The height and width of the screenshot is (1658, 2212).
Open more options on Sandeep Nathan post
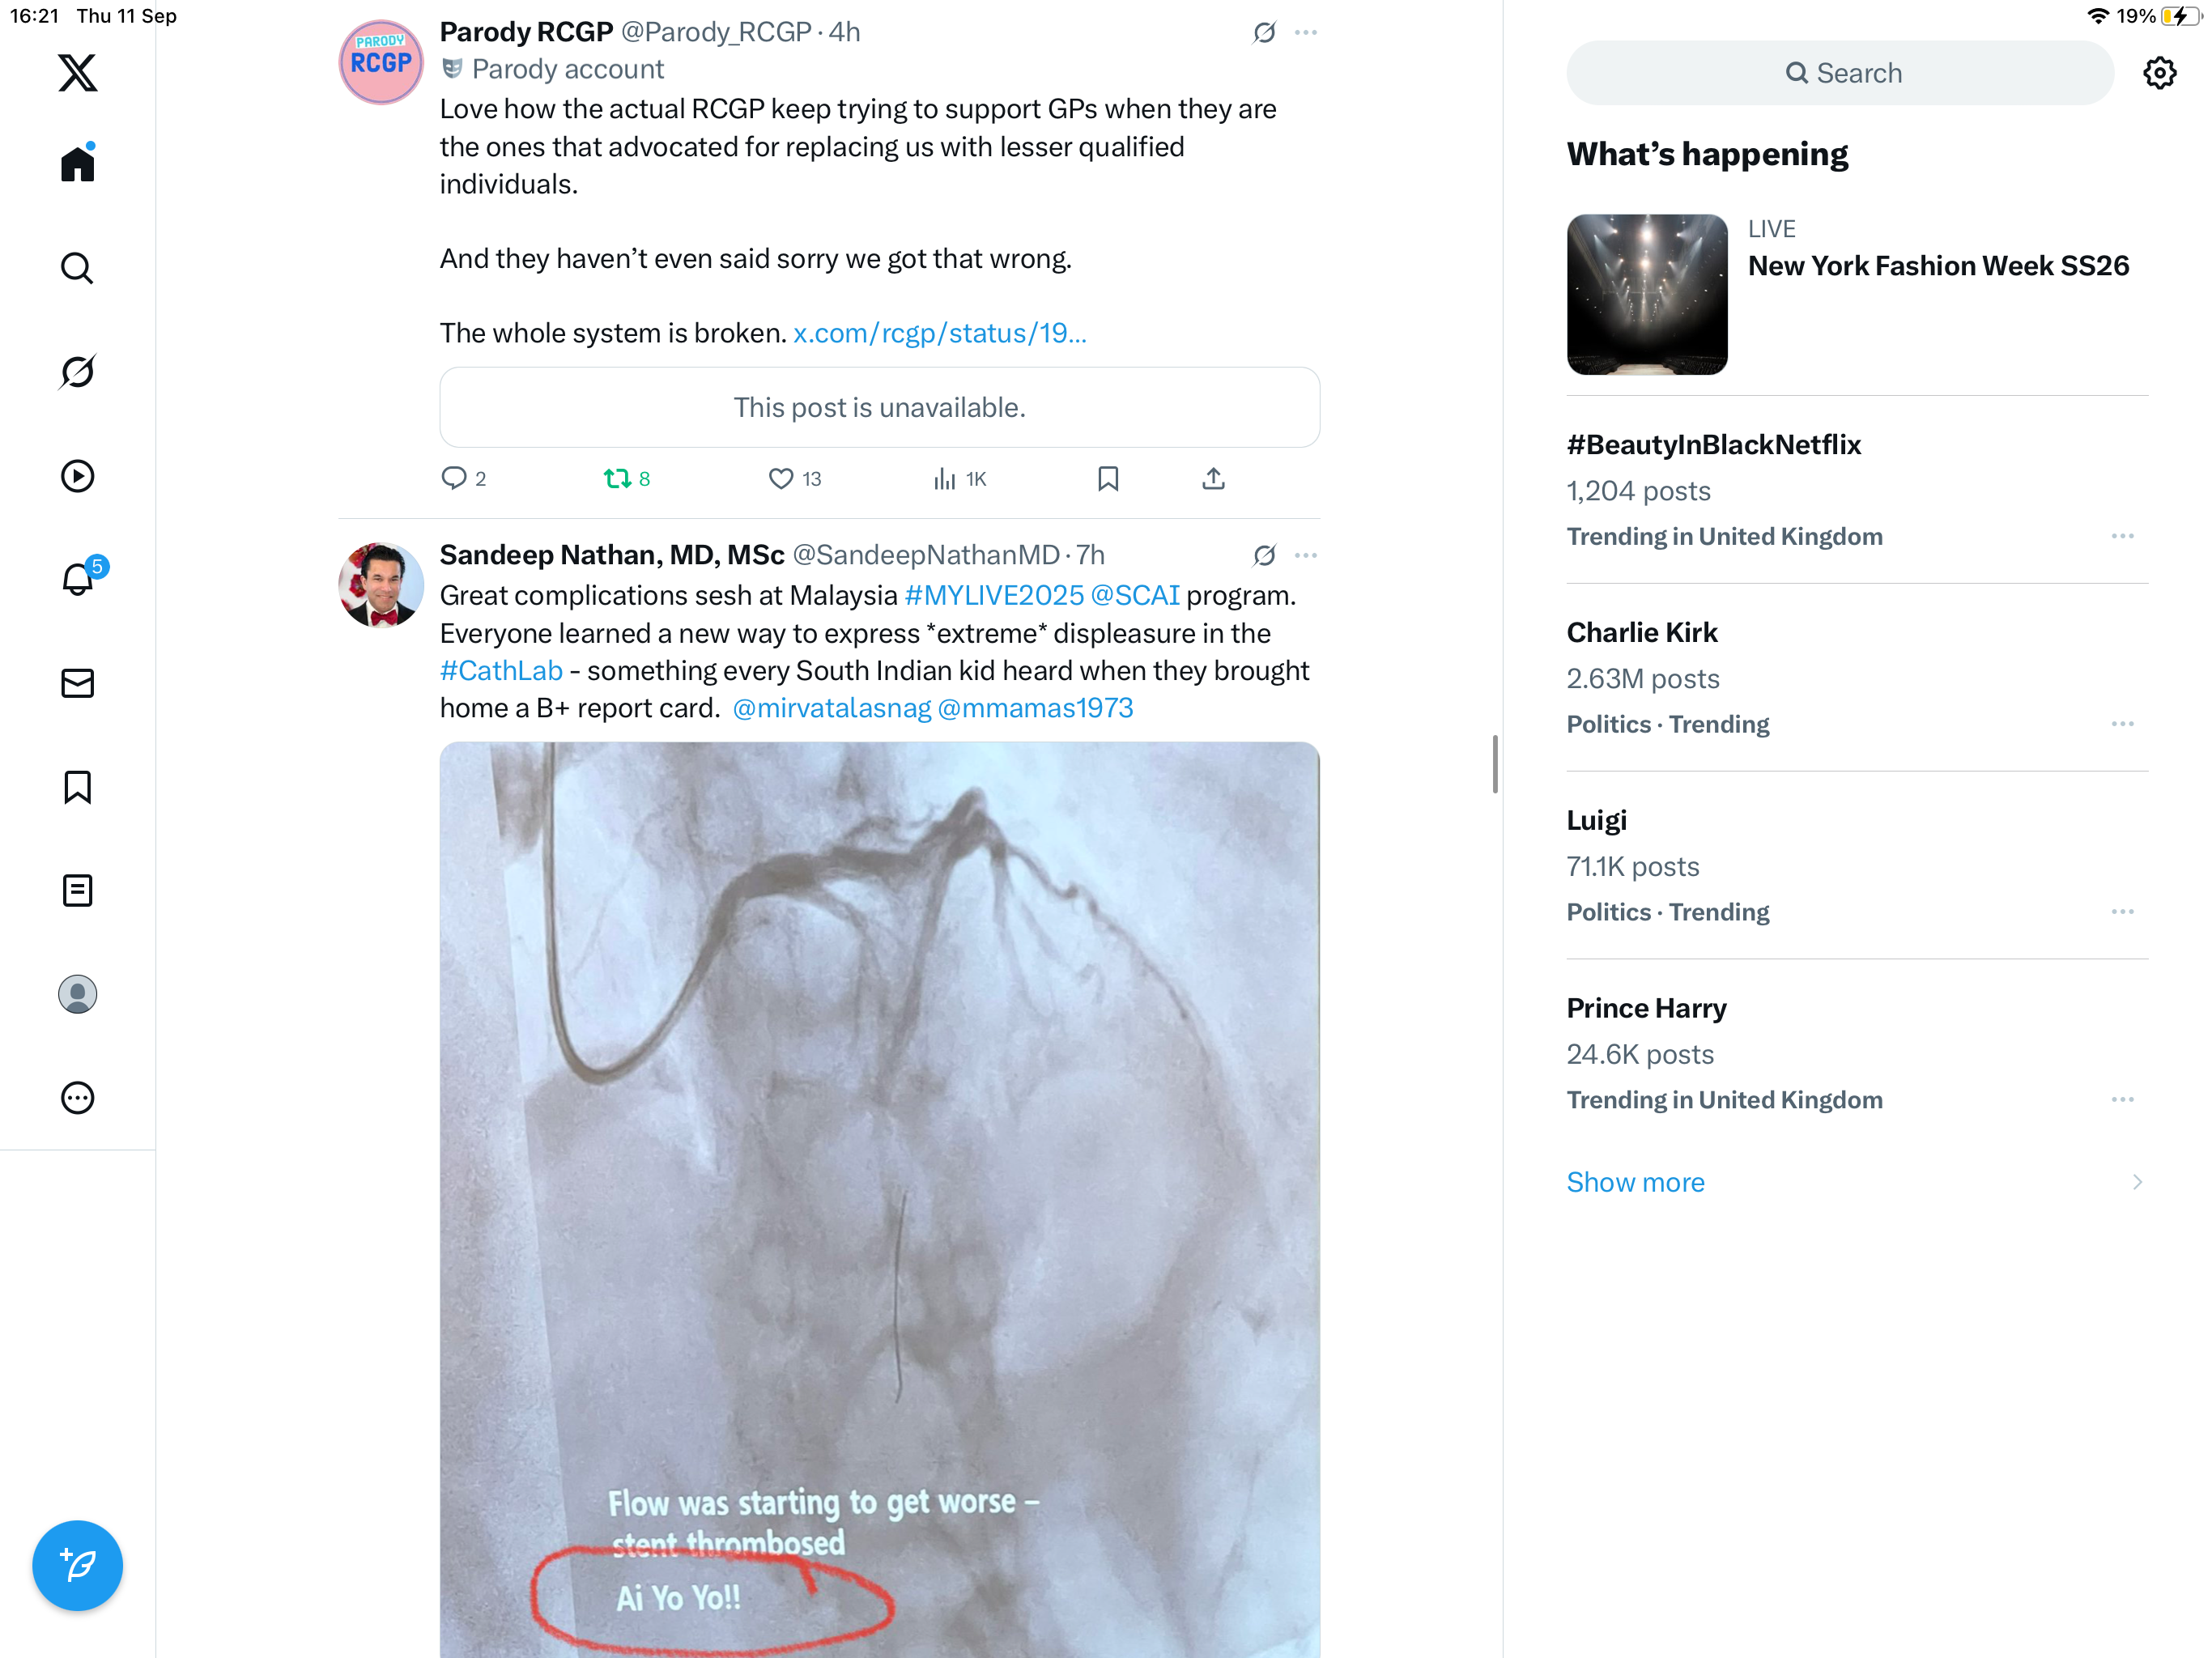[x=1305, y=555]
